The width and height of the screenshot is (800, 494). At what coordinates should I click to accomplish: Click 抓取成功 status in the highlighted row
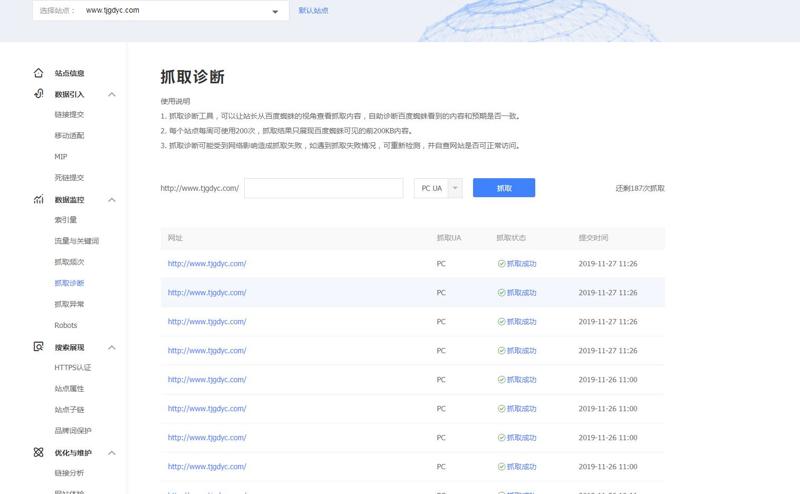click(x=521, y=292)
